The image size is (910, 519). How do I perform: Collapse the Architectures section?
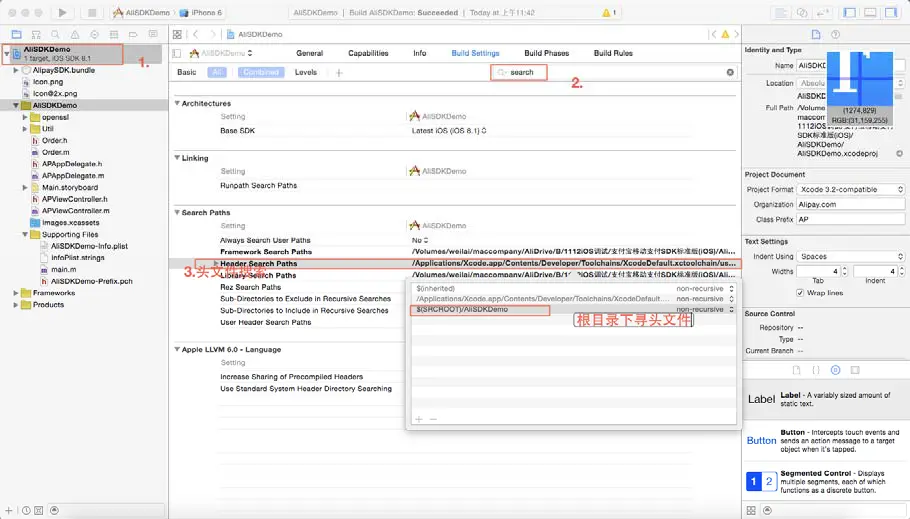tap(177, 103)
